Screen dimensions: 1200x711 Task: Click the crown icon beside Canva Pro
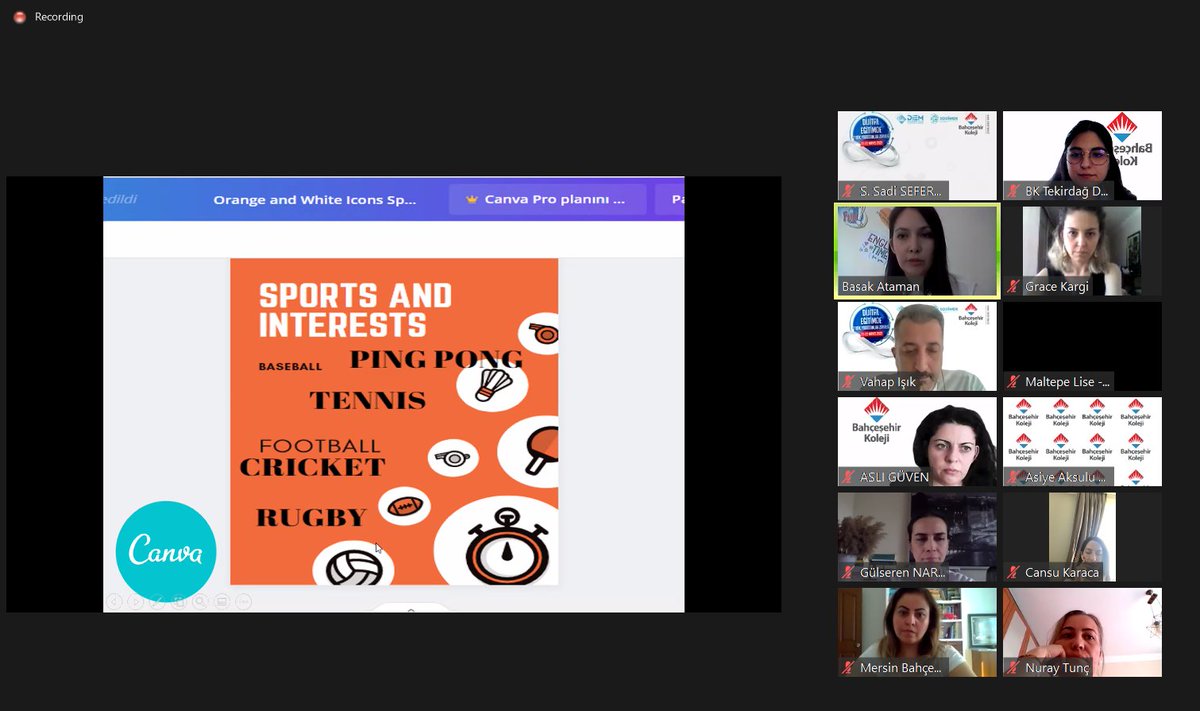click(x=472, y=199)
